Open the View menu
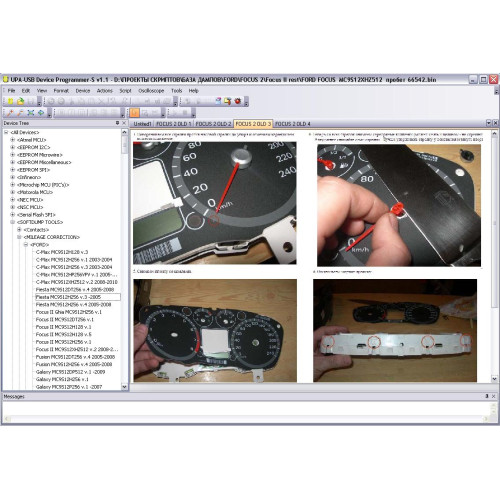Screen dimensions: 500x500 point(42,91)
